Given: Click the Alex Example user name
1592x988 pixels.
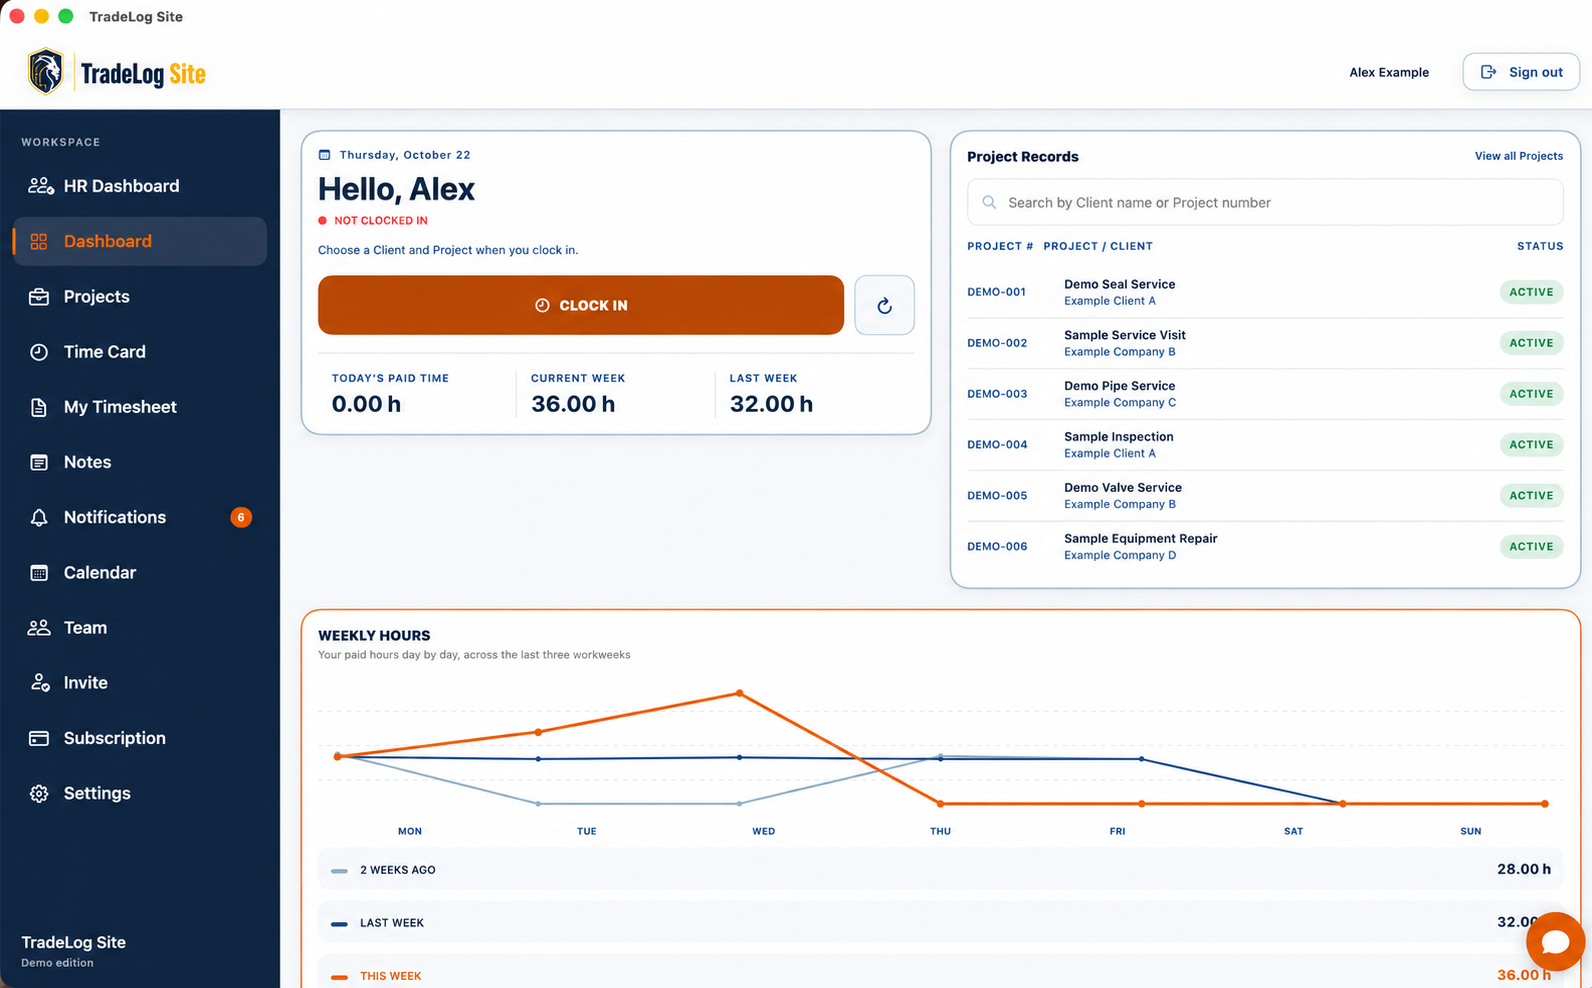Looking at the screenshot, I should click(1389, 72).
